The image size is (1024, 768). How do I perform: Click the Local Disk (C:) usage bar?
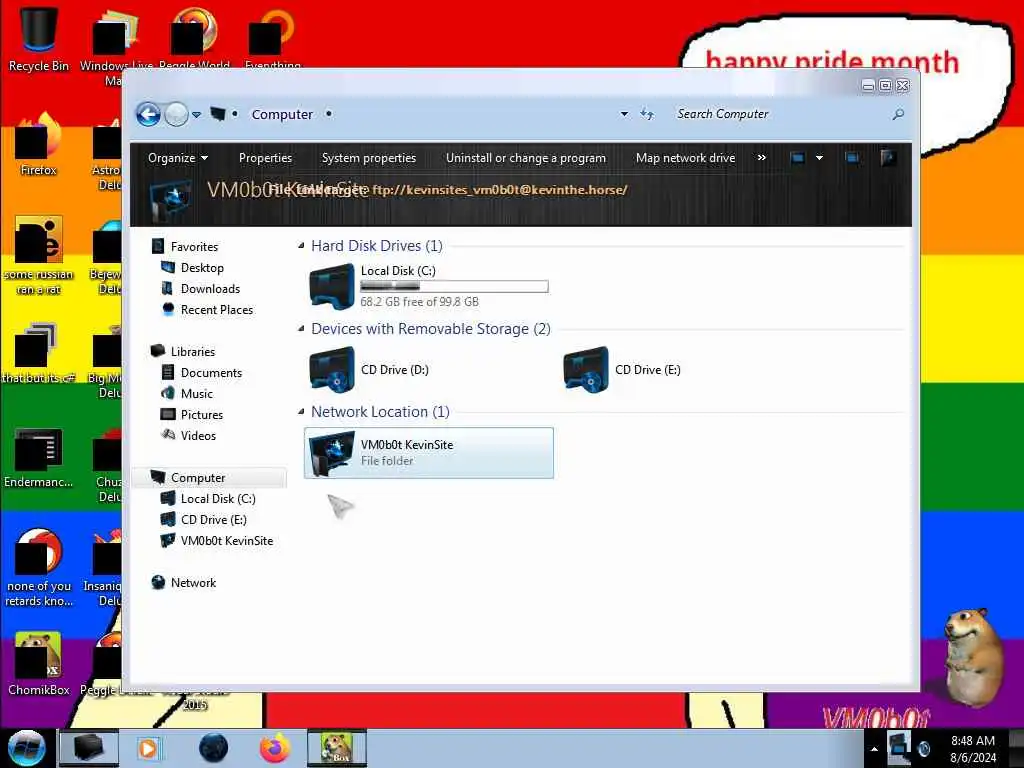pos(454,286)
